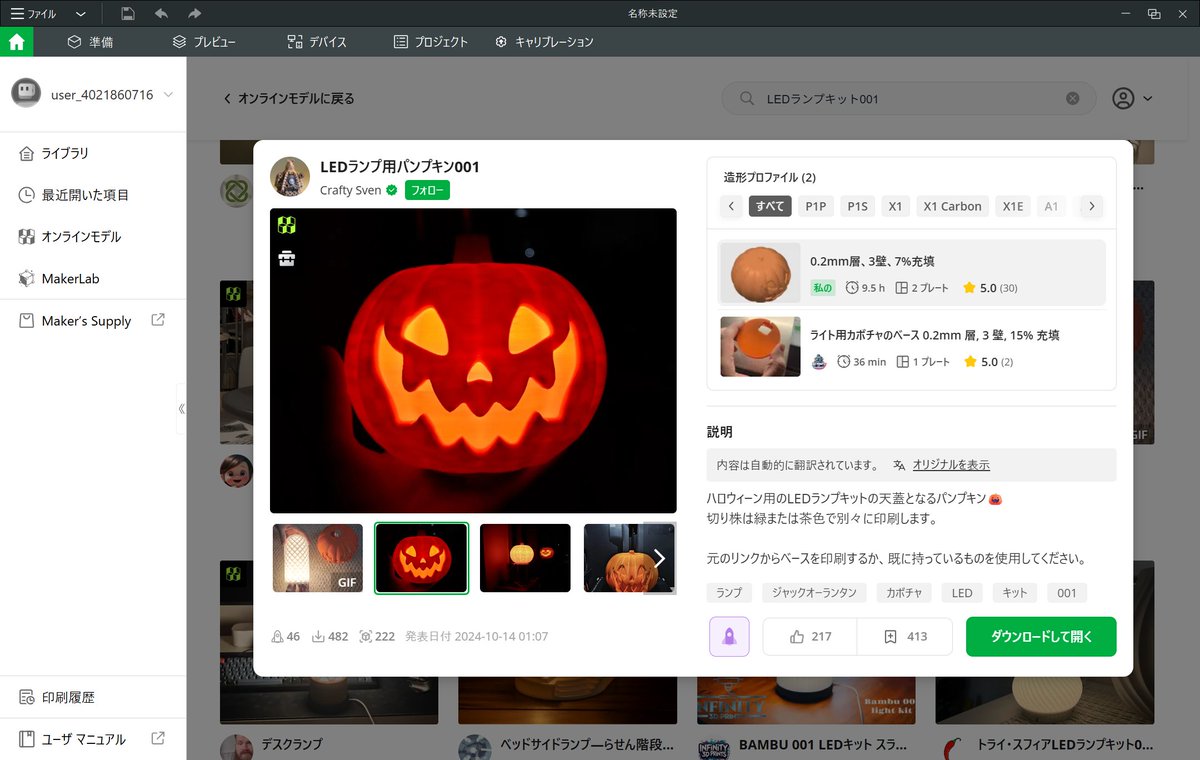
Task: Click the 001 tag
Action: [x=1067, y=593]
